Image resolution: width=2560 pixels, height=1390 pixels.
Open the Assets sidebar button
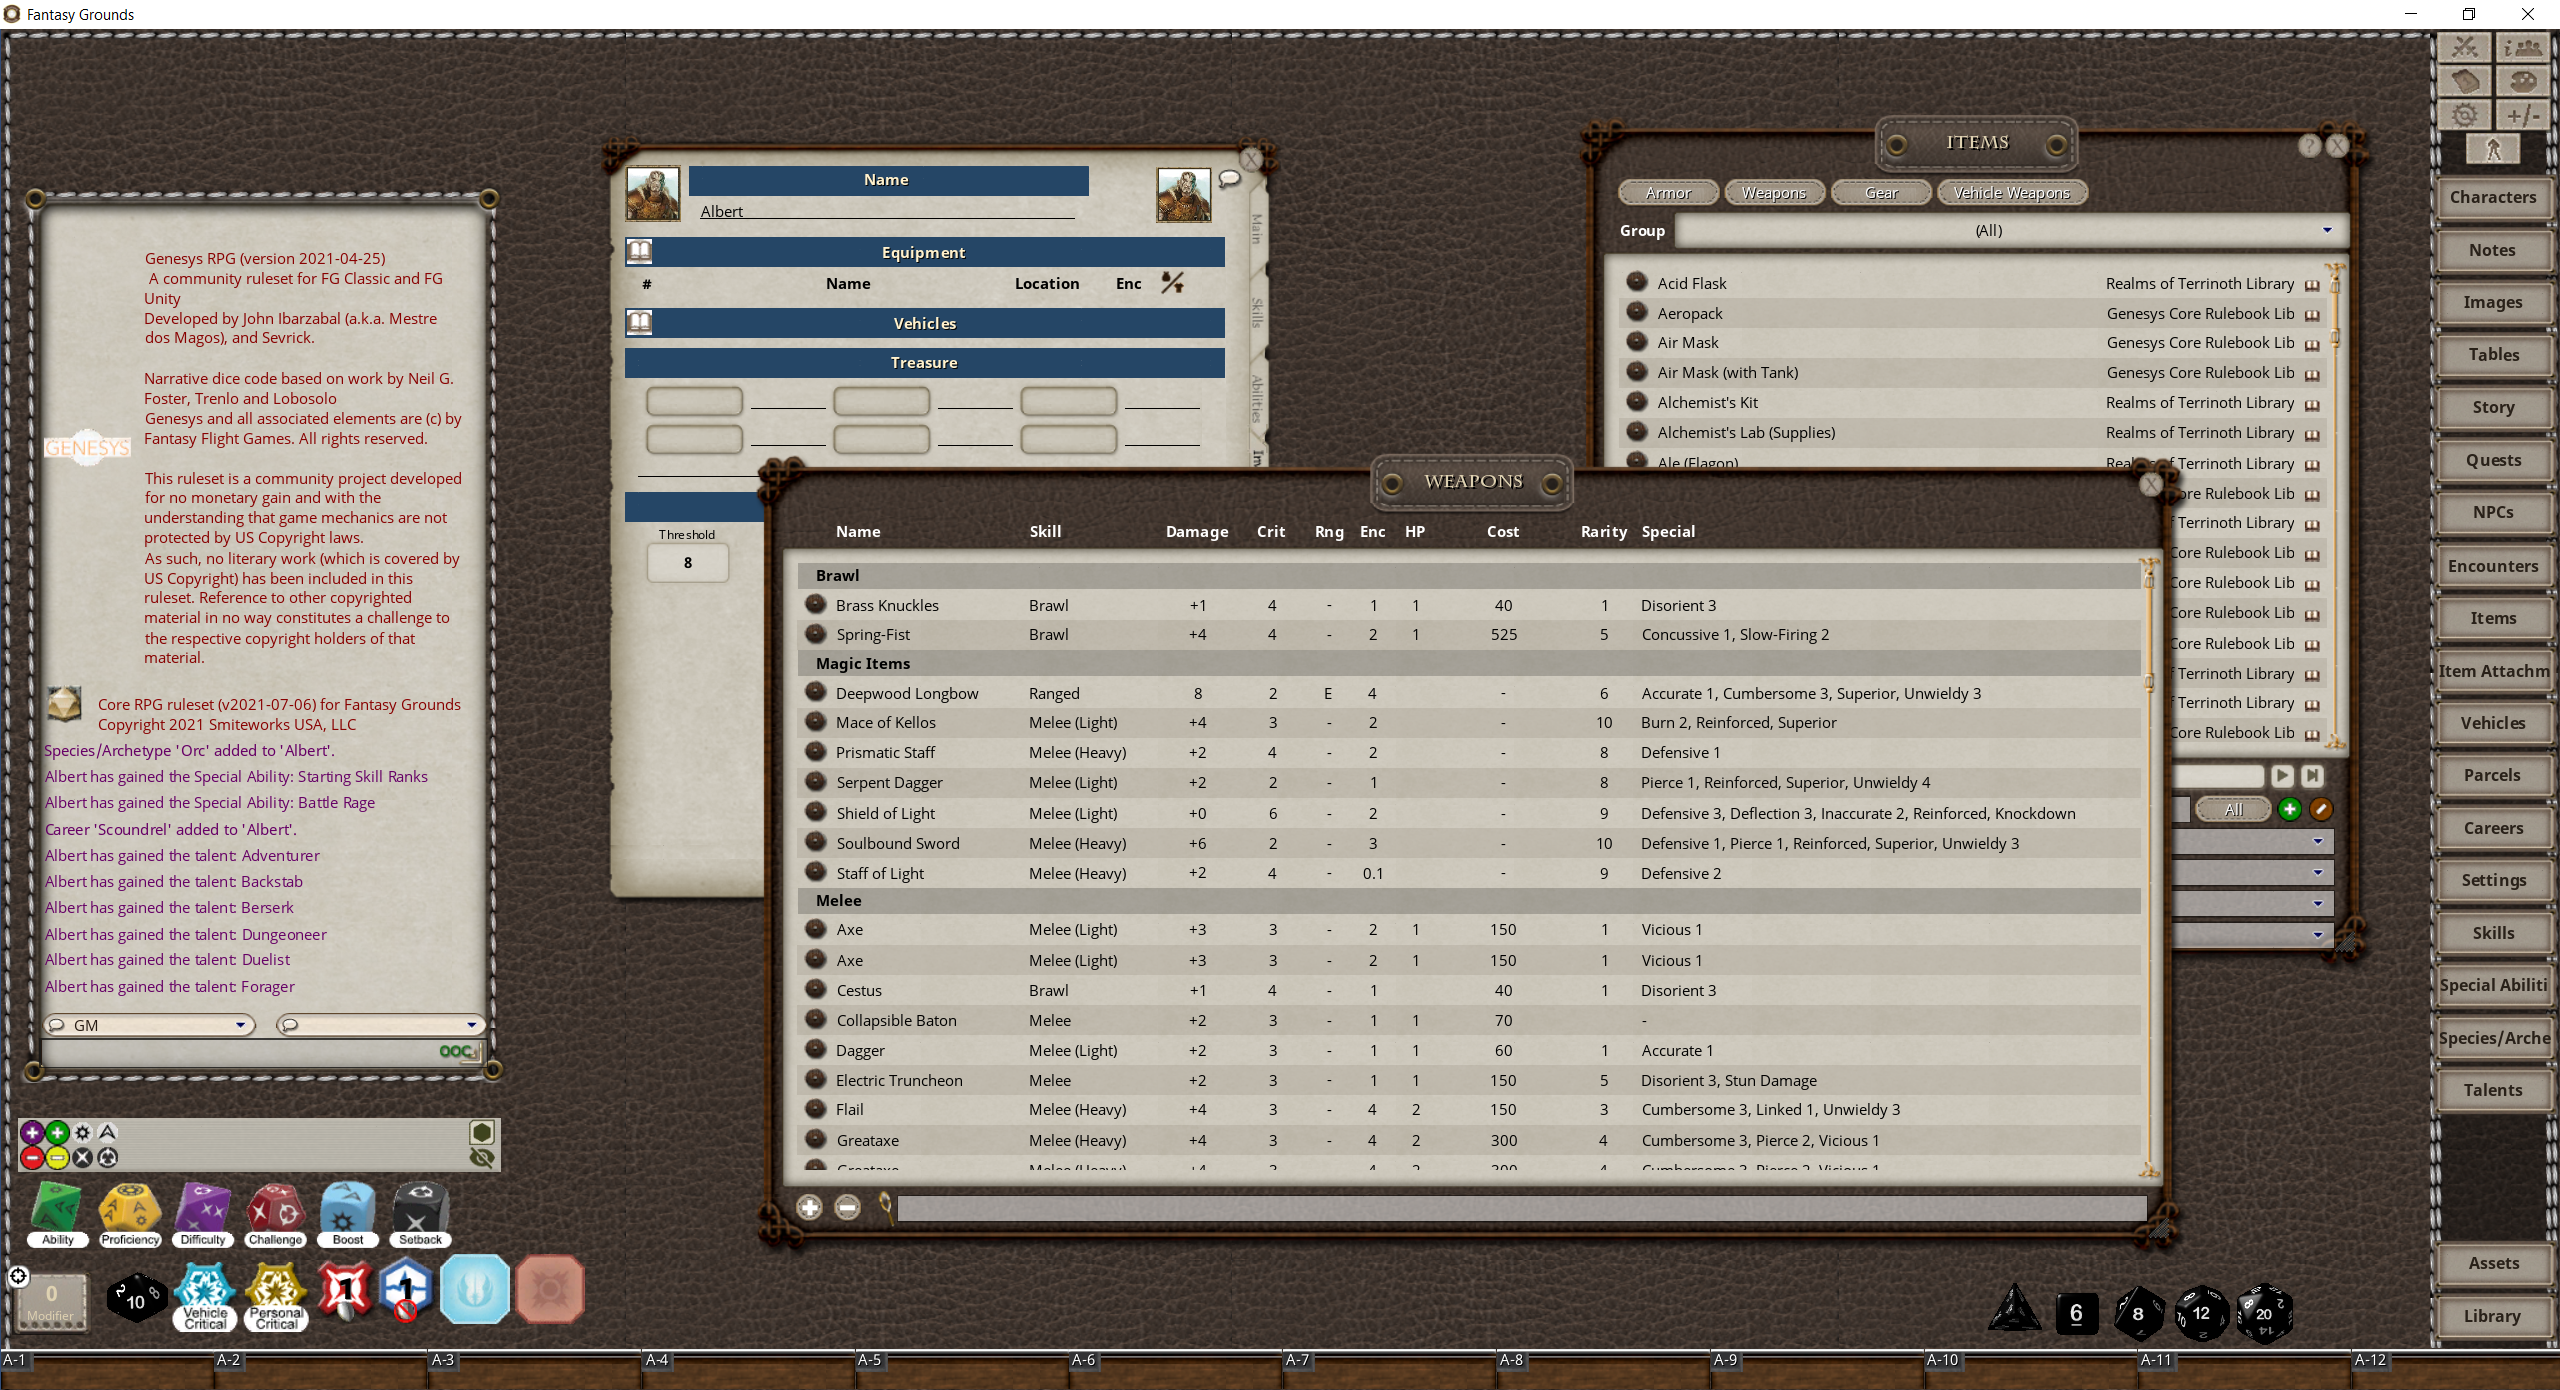coord(2493,1263)
